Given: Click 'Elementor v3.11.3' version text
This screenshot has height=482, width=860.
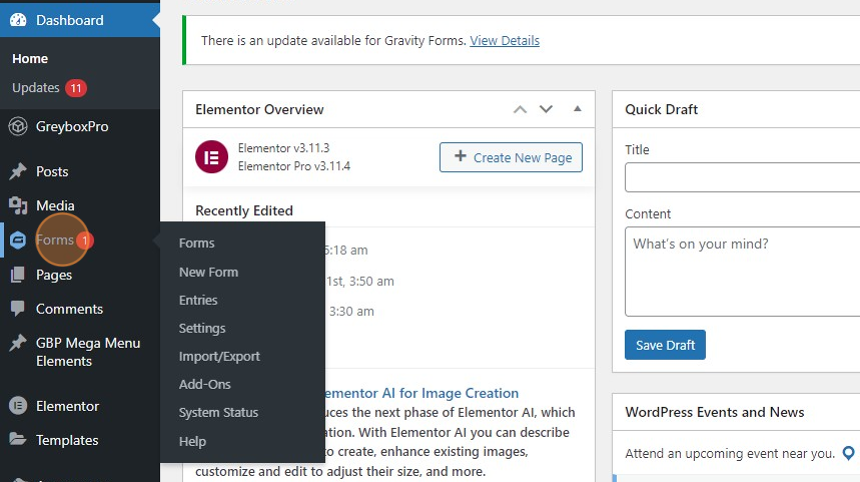Looking at the screenshot, I should (284, 148).
